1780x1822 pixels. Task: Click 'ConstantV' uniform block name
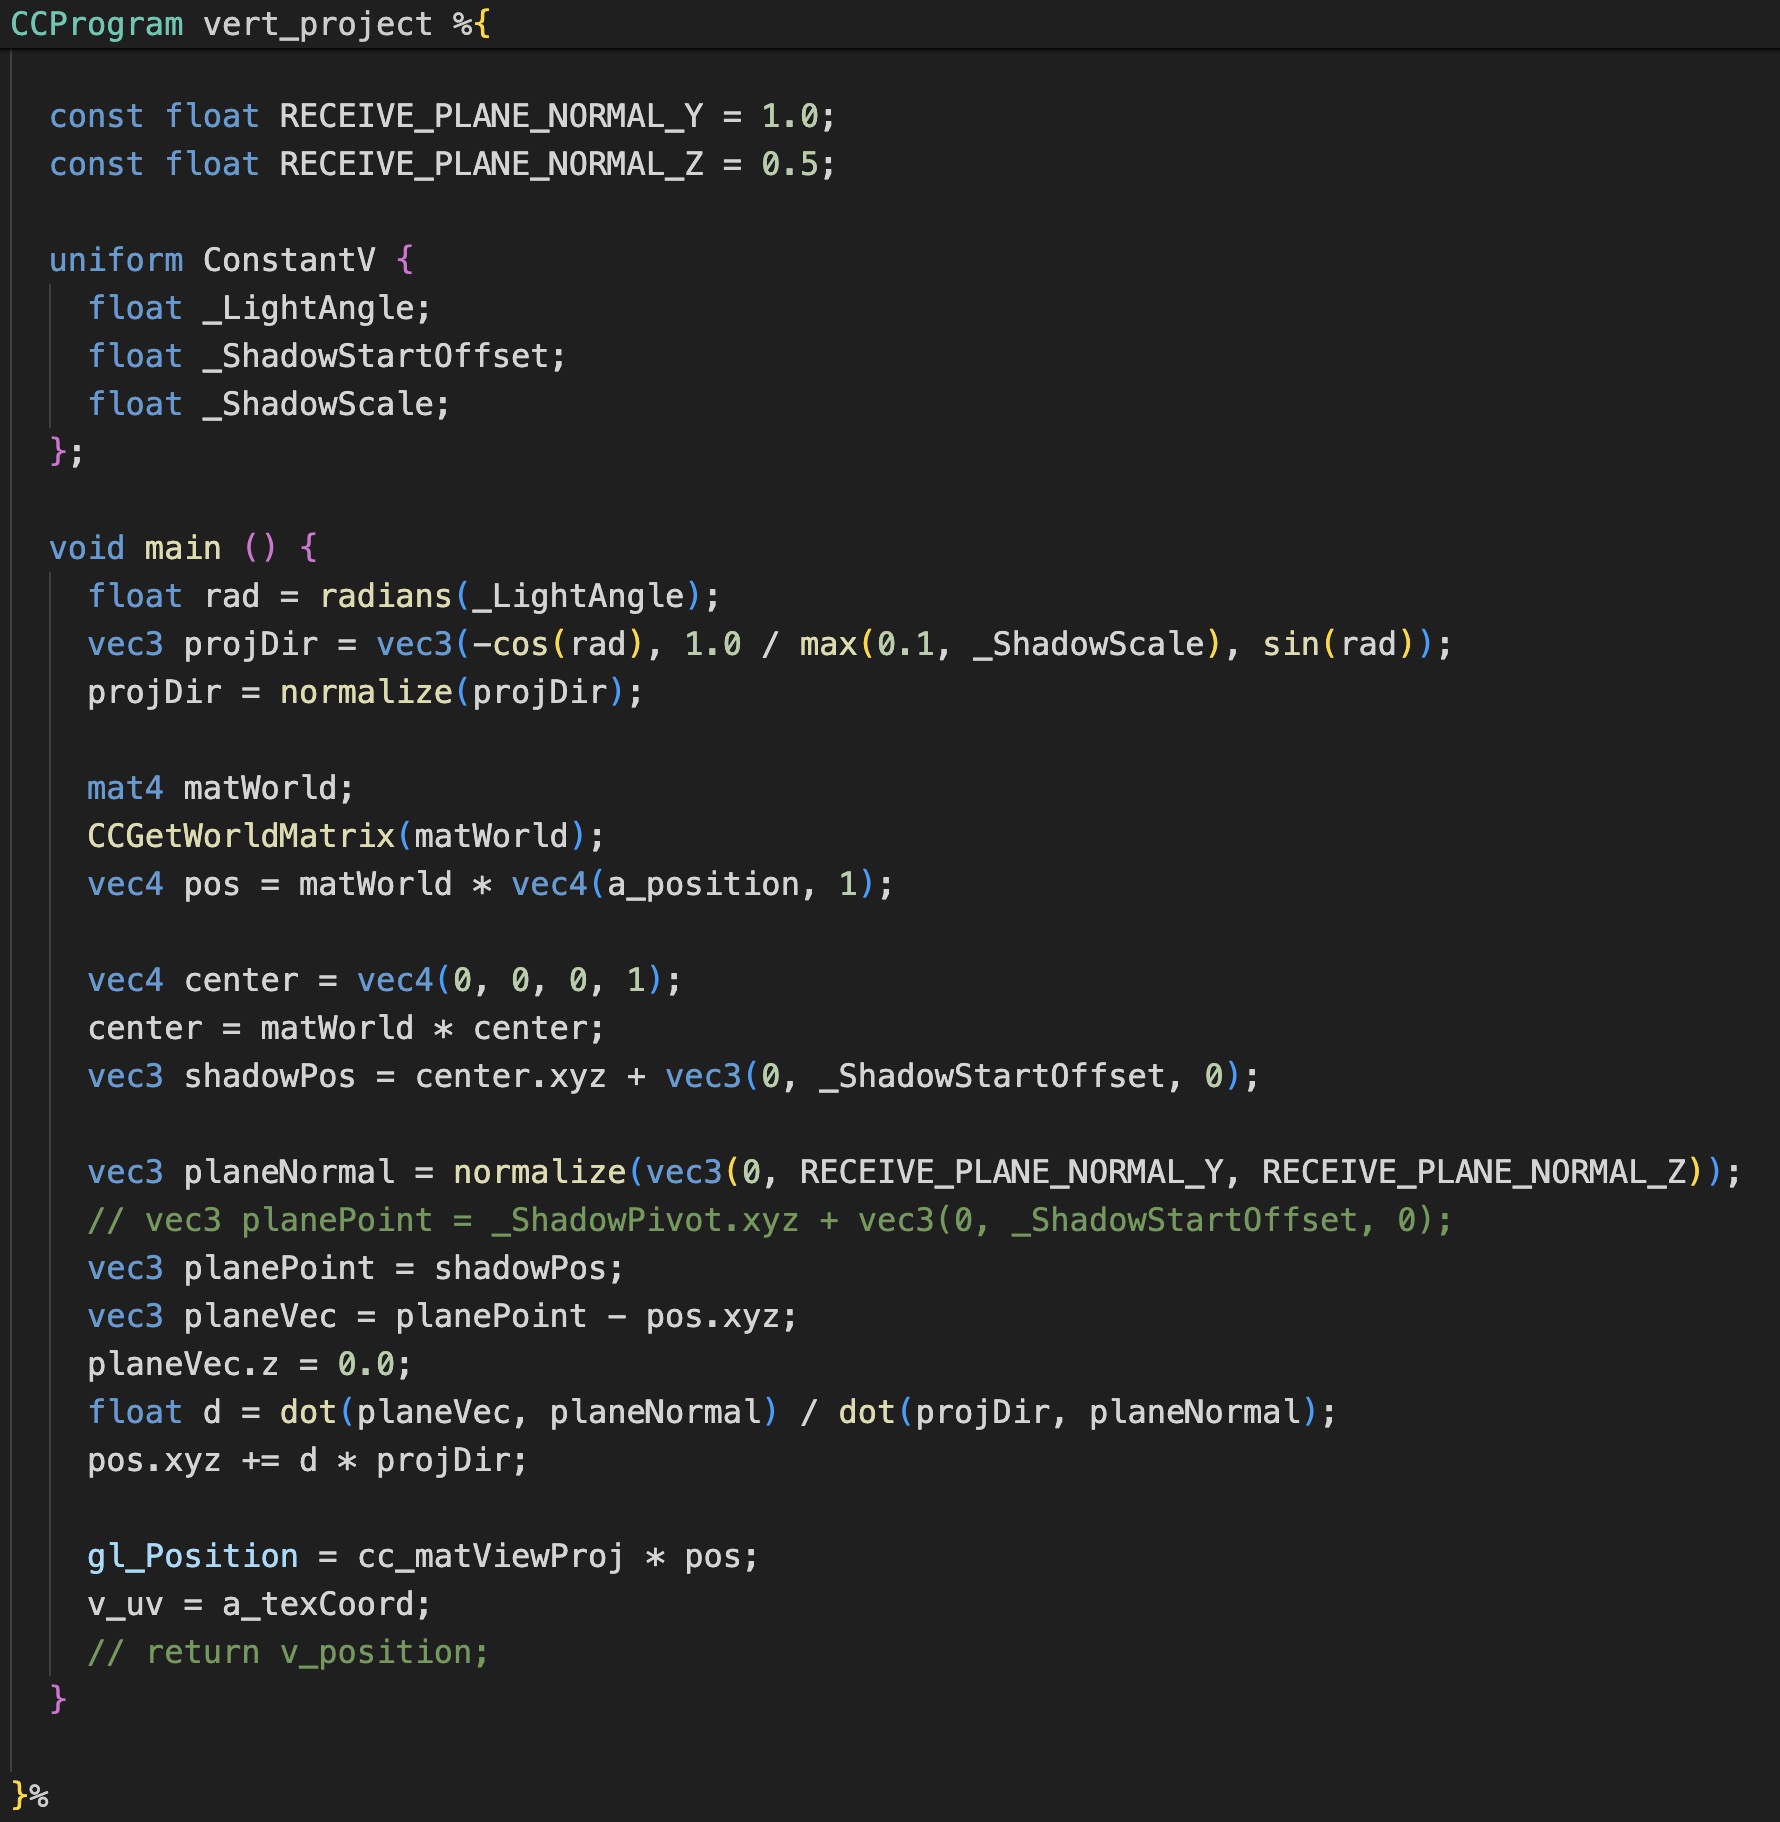point(289,260)
